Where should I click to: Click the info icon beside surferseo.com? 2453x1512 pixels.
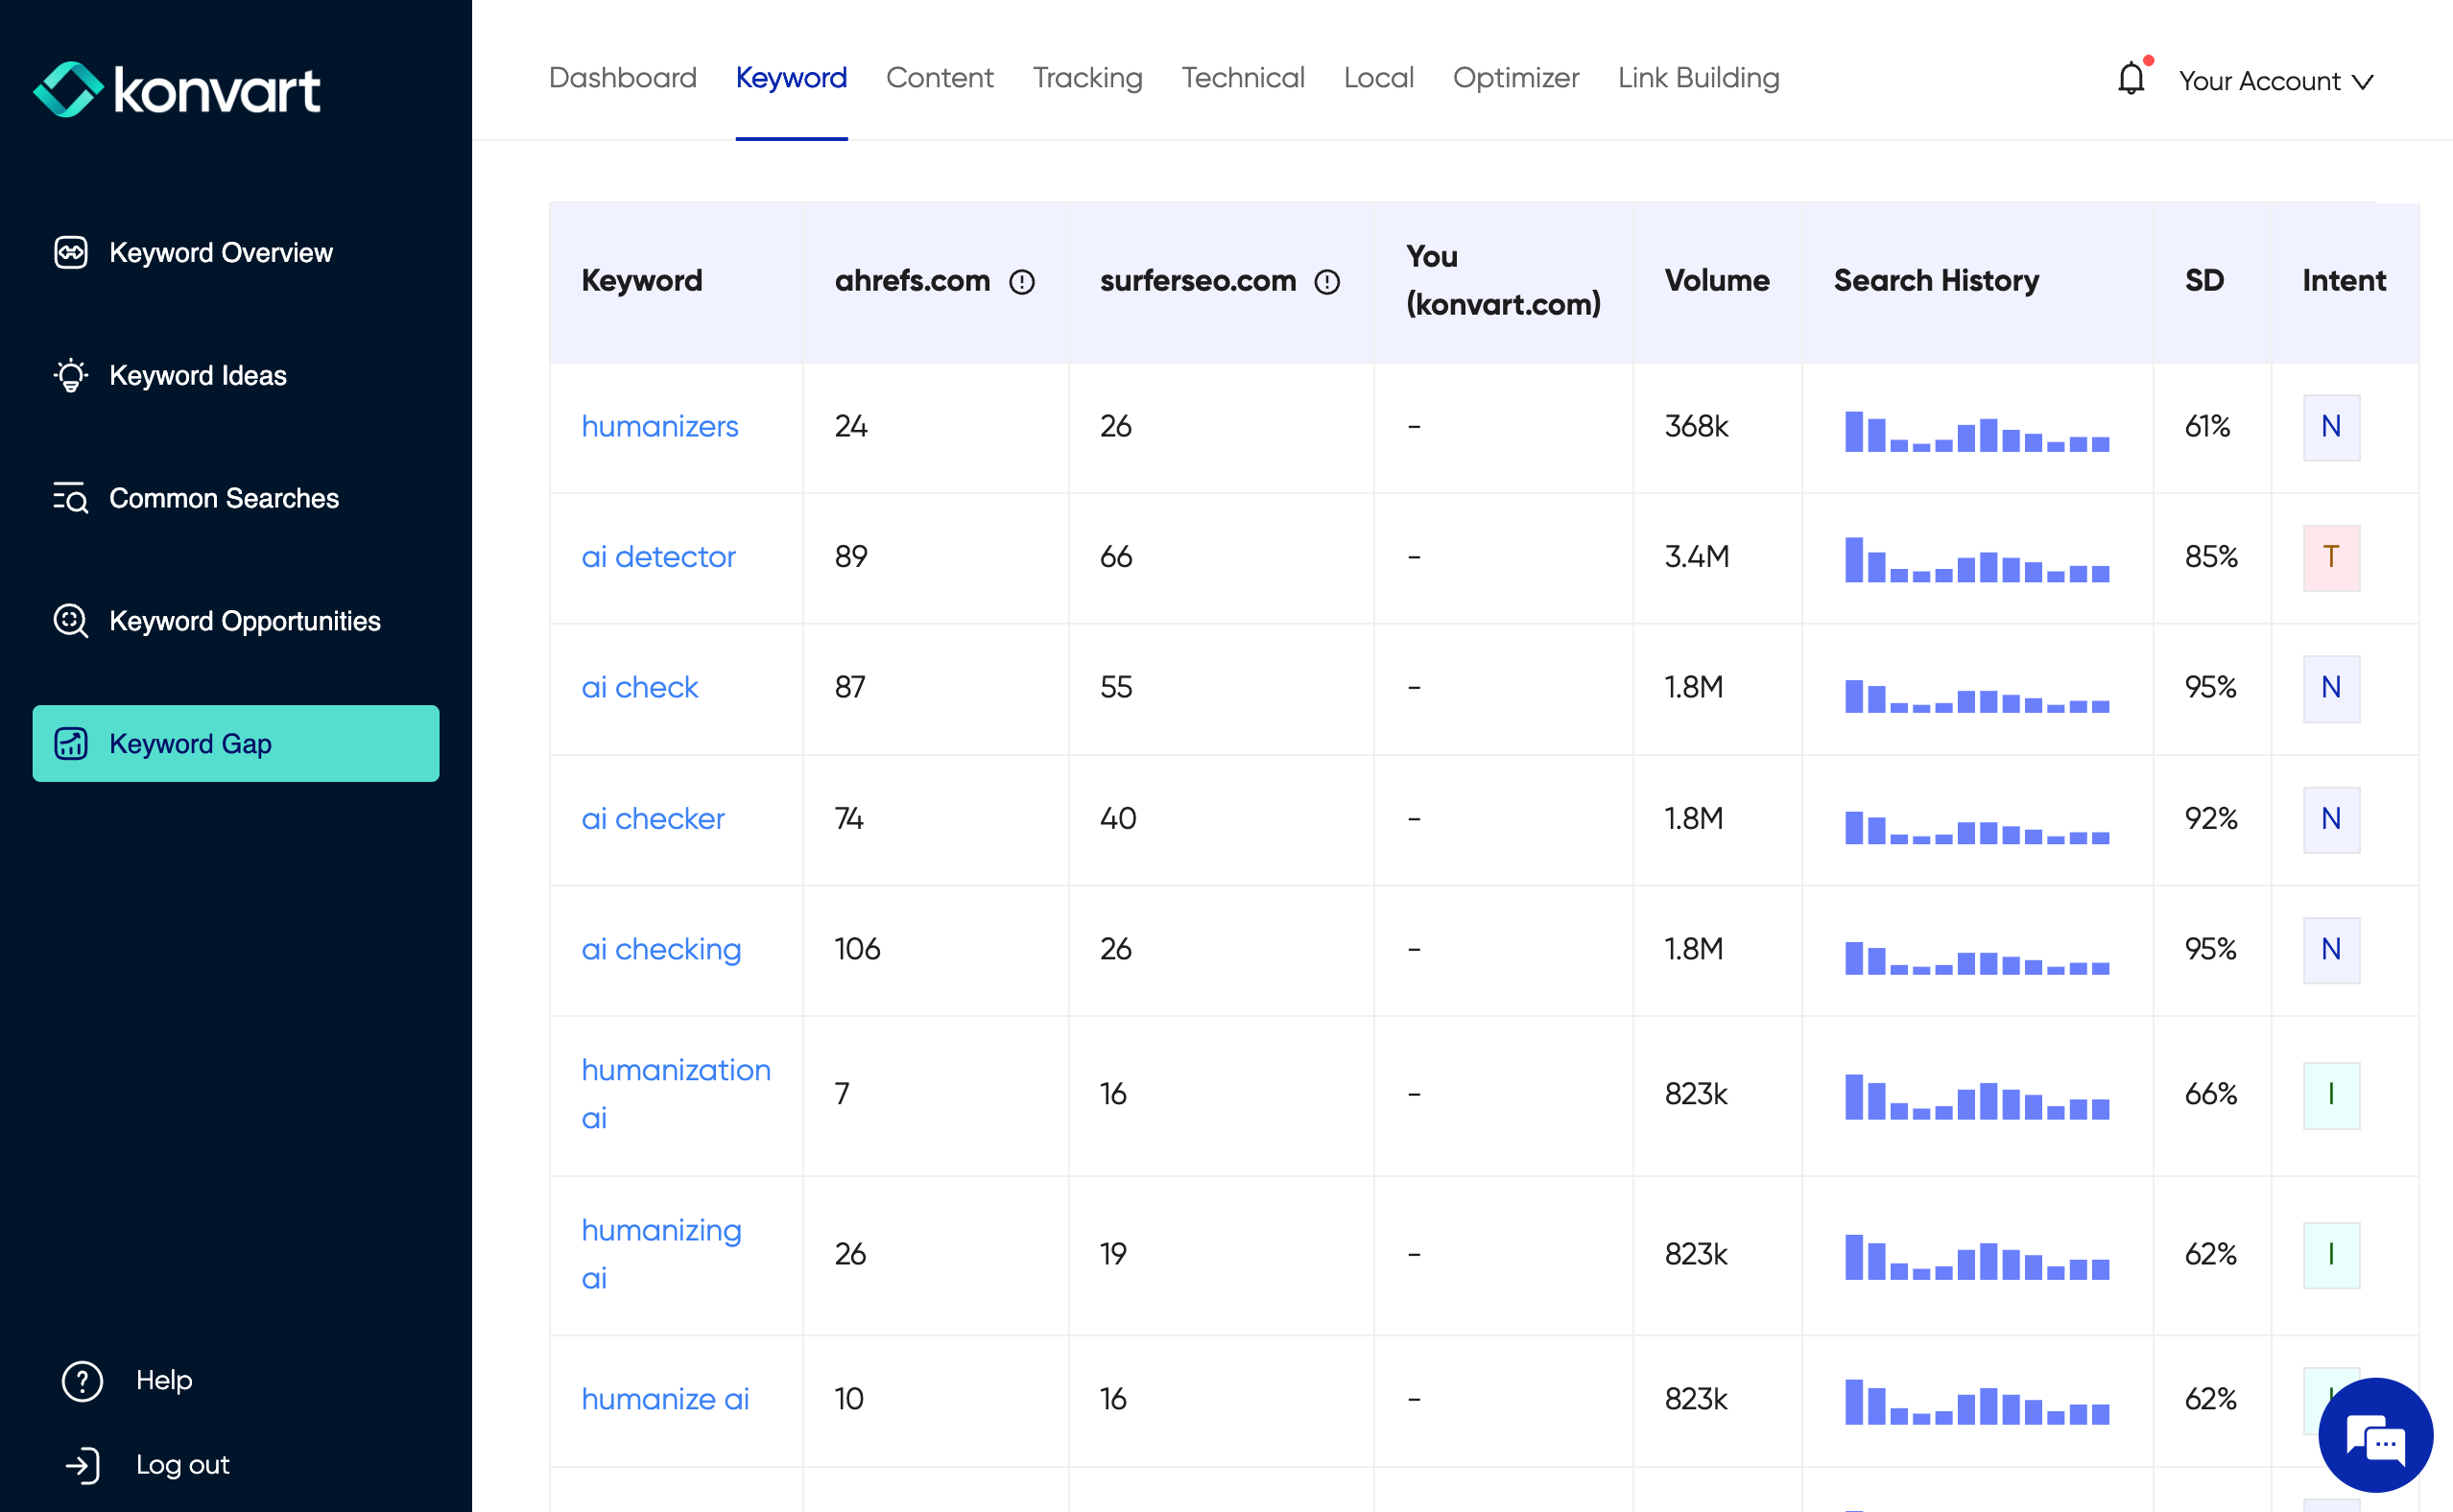point(1326,283)
